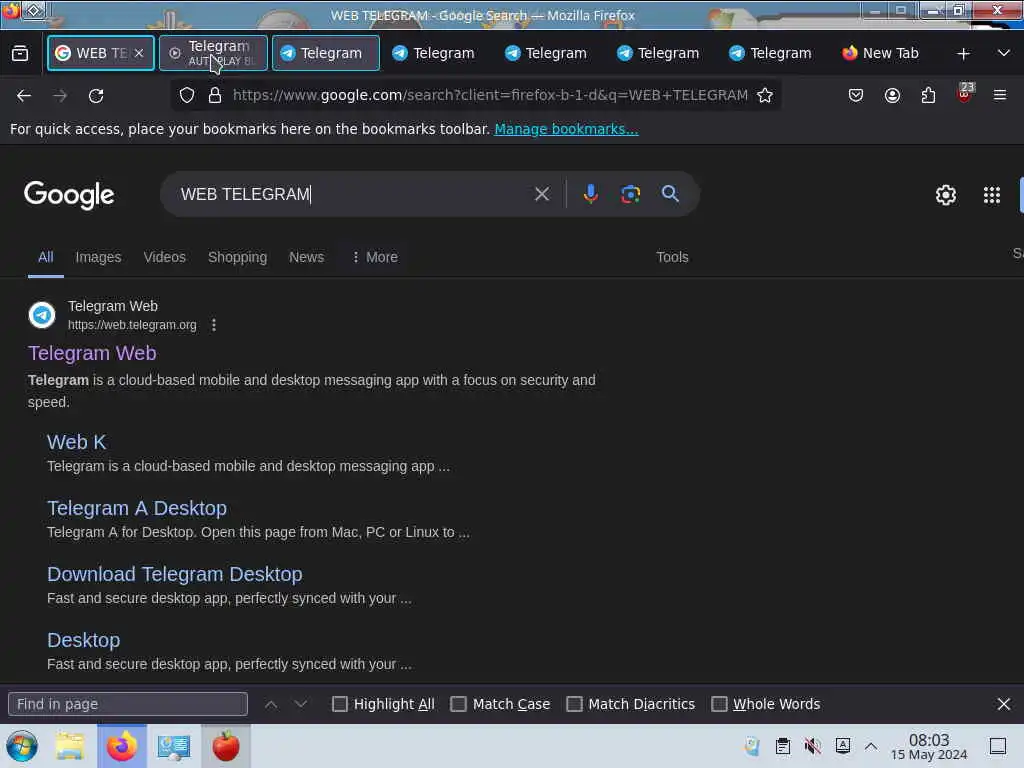
Task: Unmute via muted volume tray icon
Action: coord(813,746)
